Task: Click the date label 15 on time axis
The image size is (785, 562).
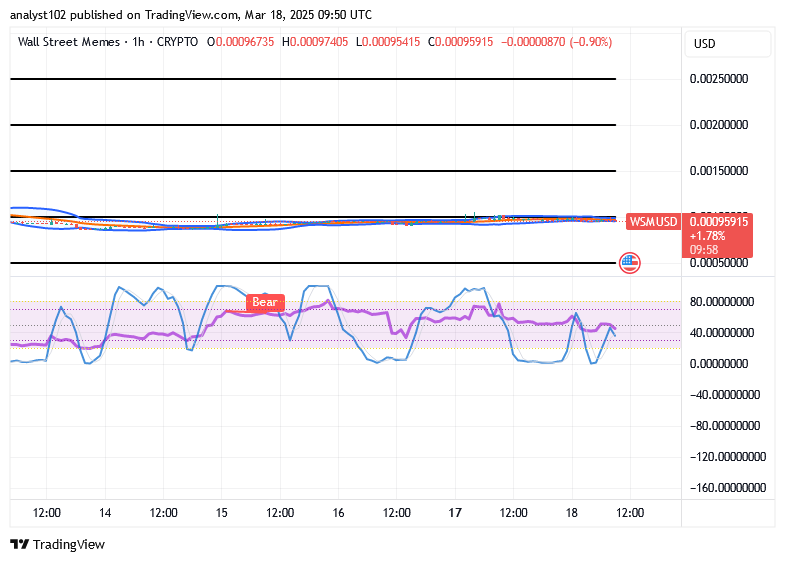Action: point(222,513)
